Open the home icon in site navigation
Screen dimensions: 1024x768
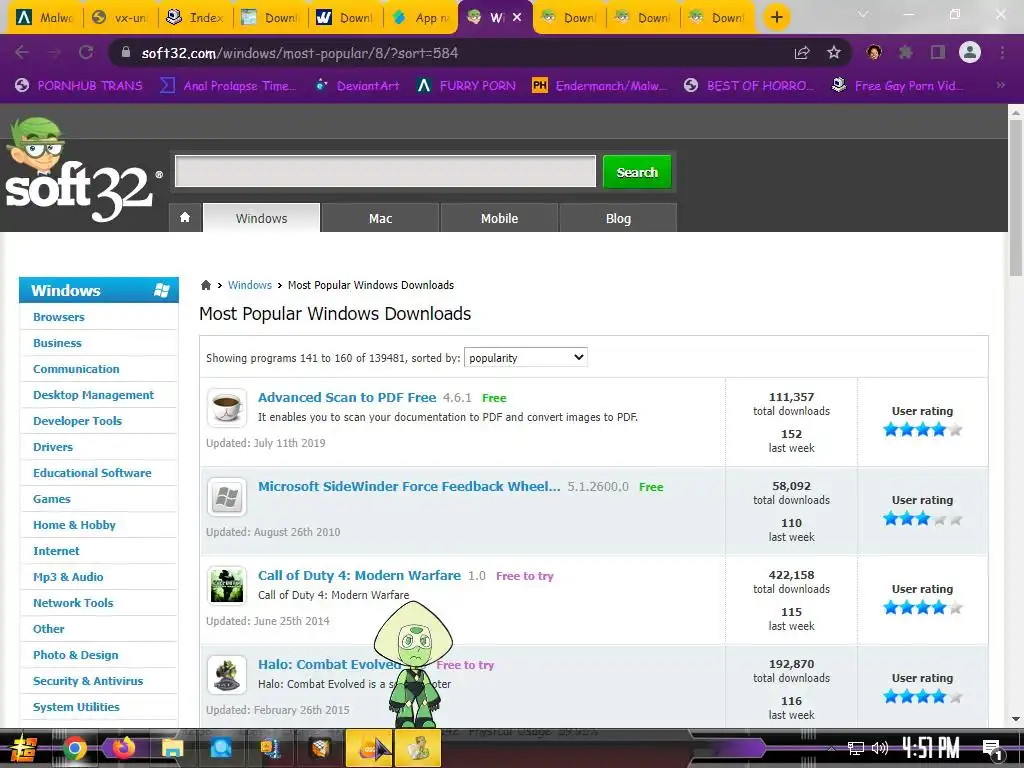185,217
